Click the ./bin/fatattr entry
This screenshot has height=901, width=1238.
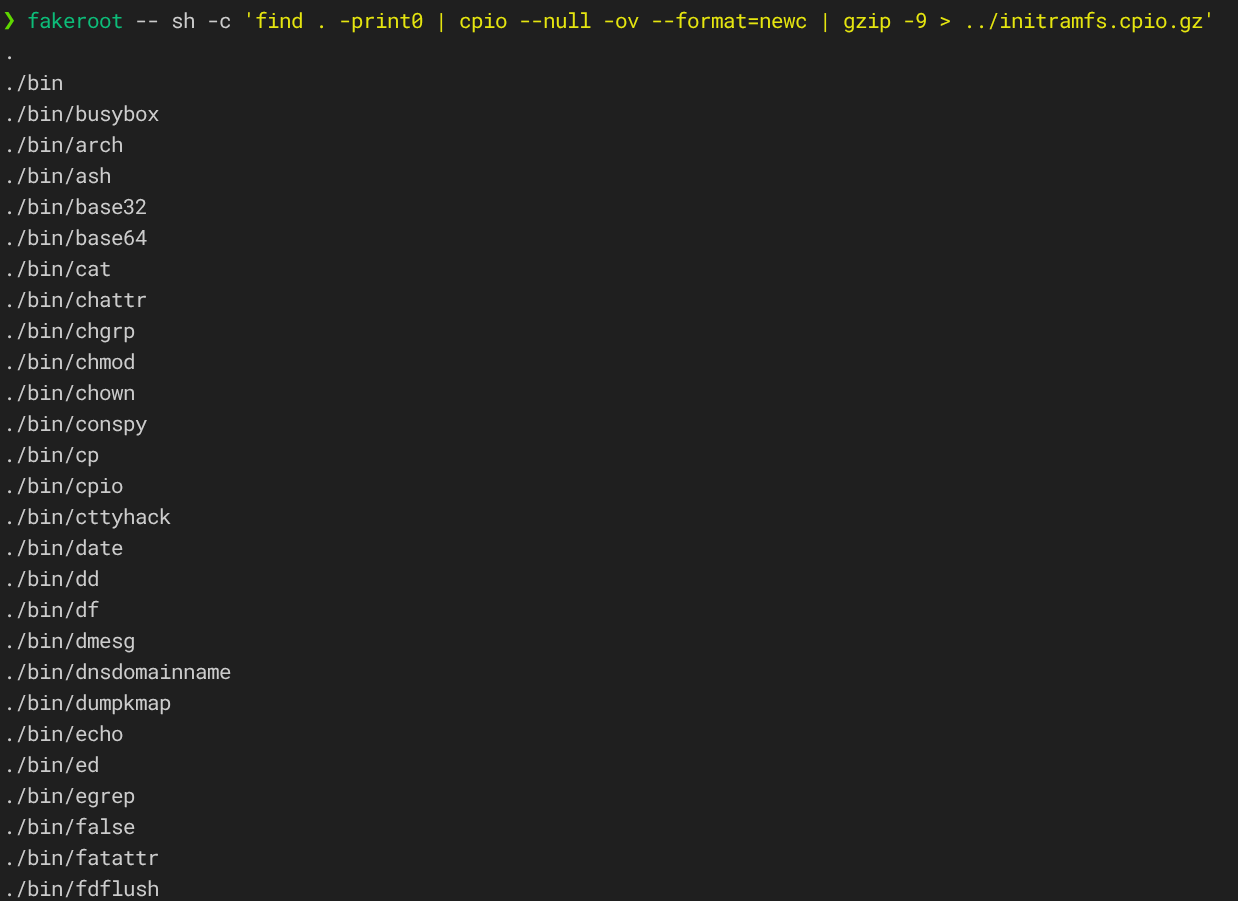click(82, 858)
